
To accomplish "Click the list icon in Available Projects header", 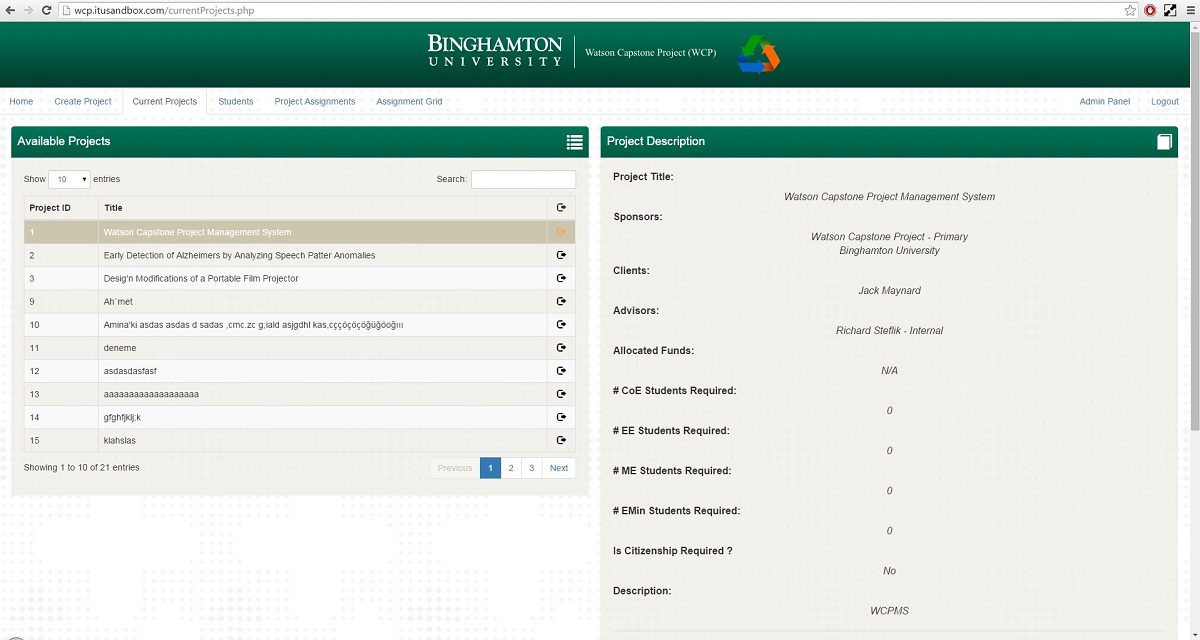I will point(574,142).
